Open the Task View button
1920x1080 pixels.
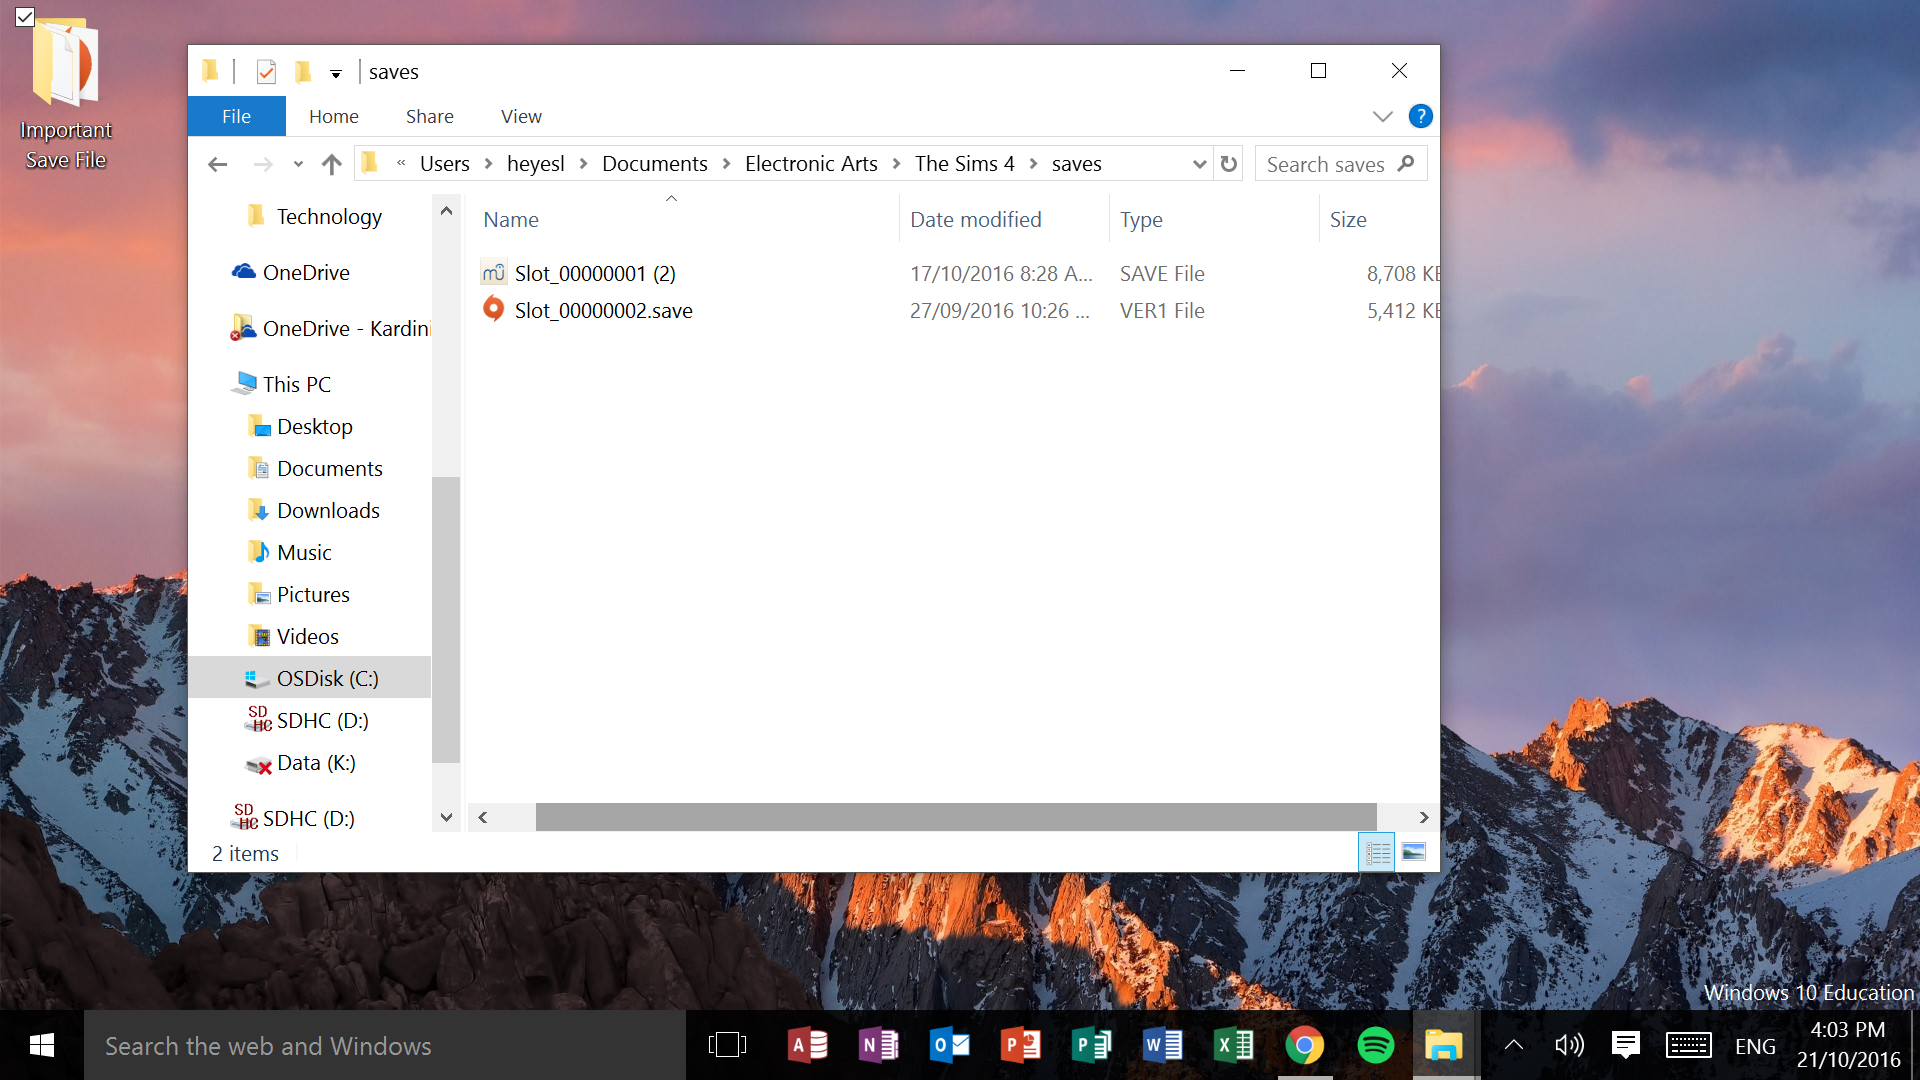point(727,1045)
